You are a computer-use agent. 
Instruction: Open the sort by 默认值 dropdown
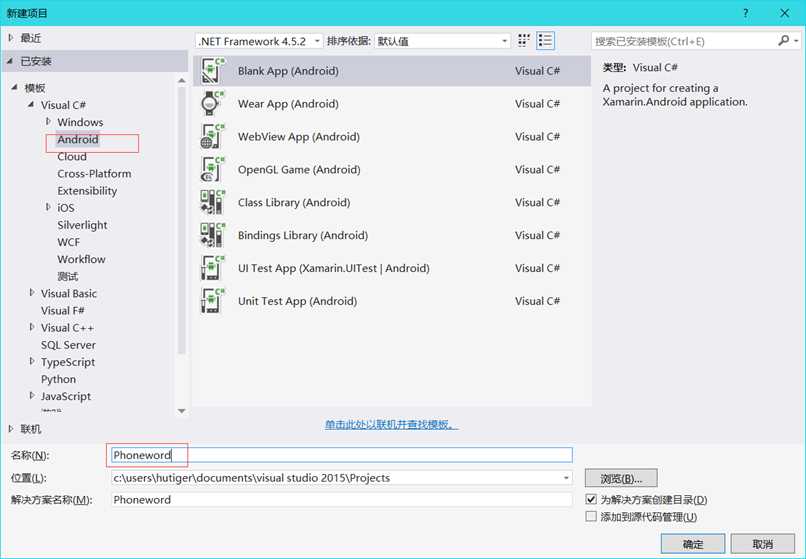[442, 41]
